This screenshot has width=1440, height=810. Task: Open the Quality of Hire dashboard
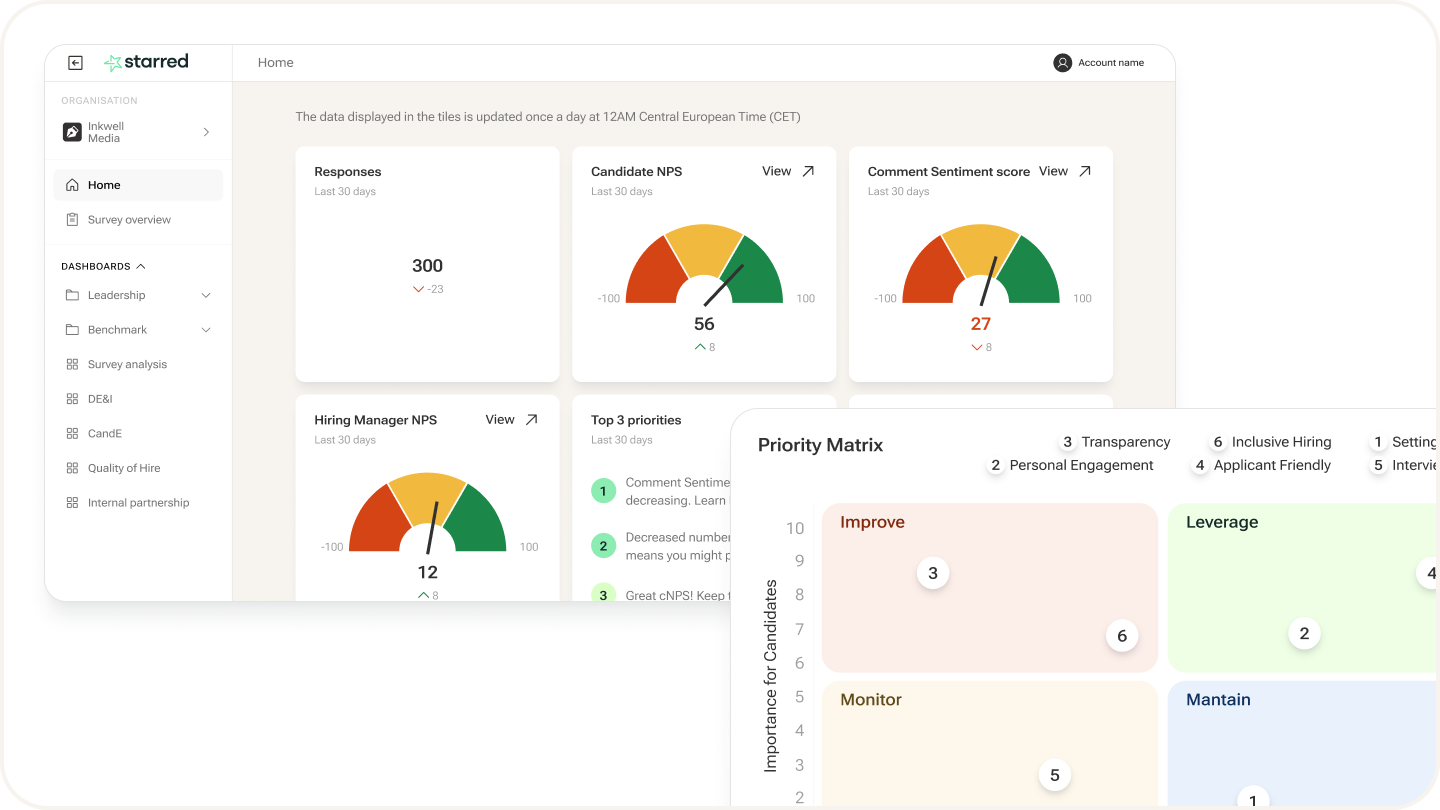pyautogui.click(x=124, y=468)
